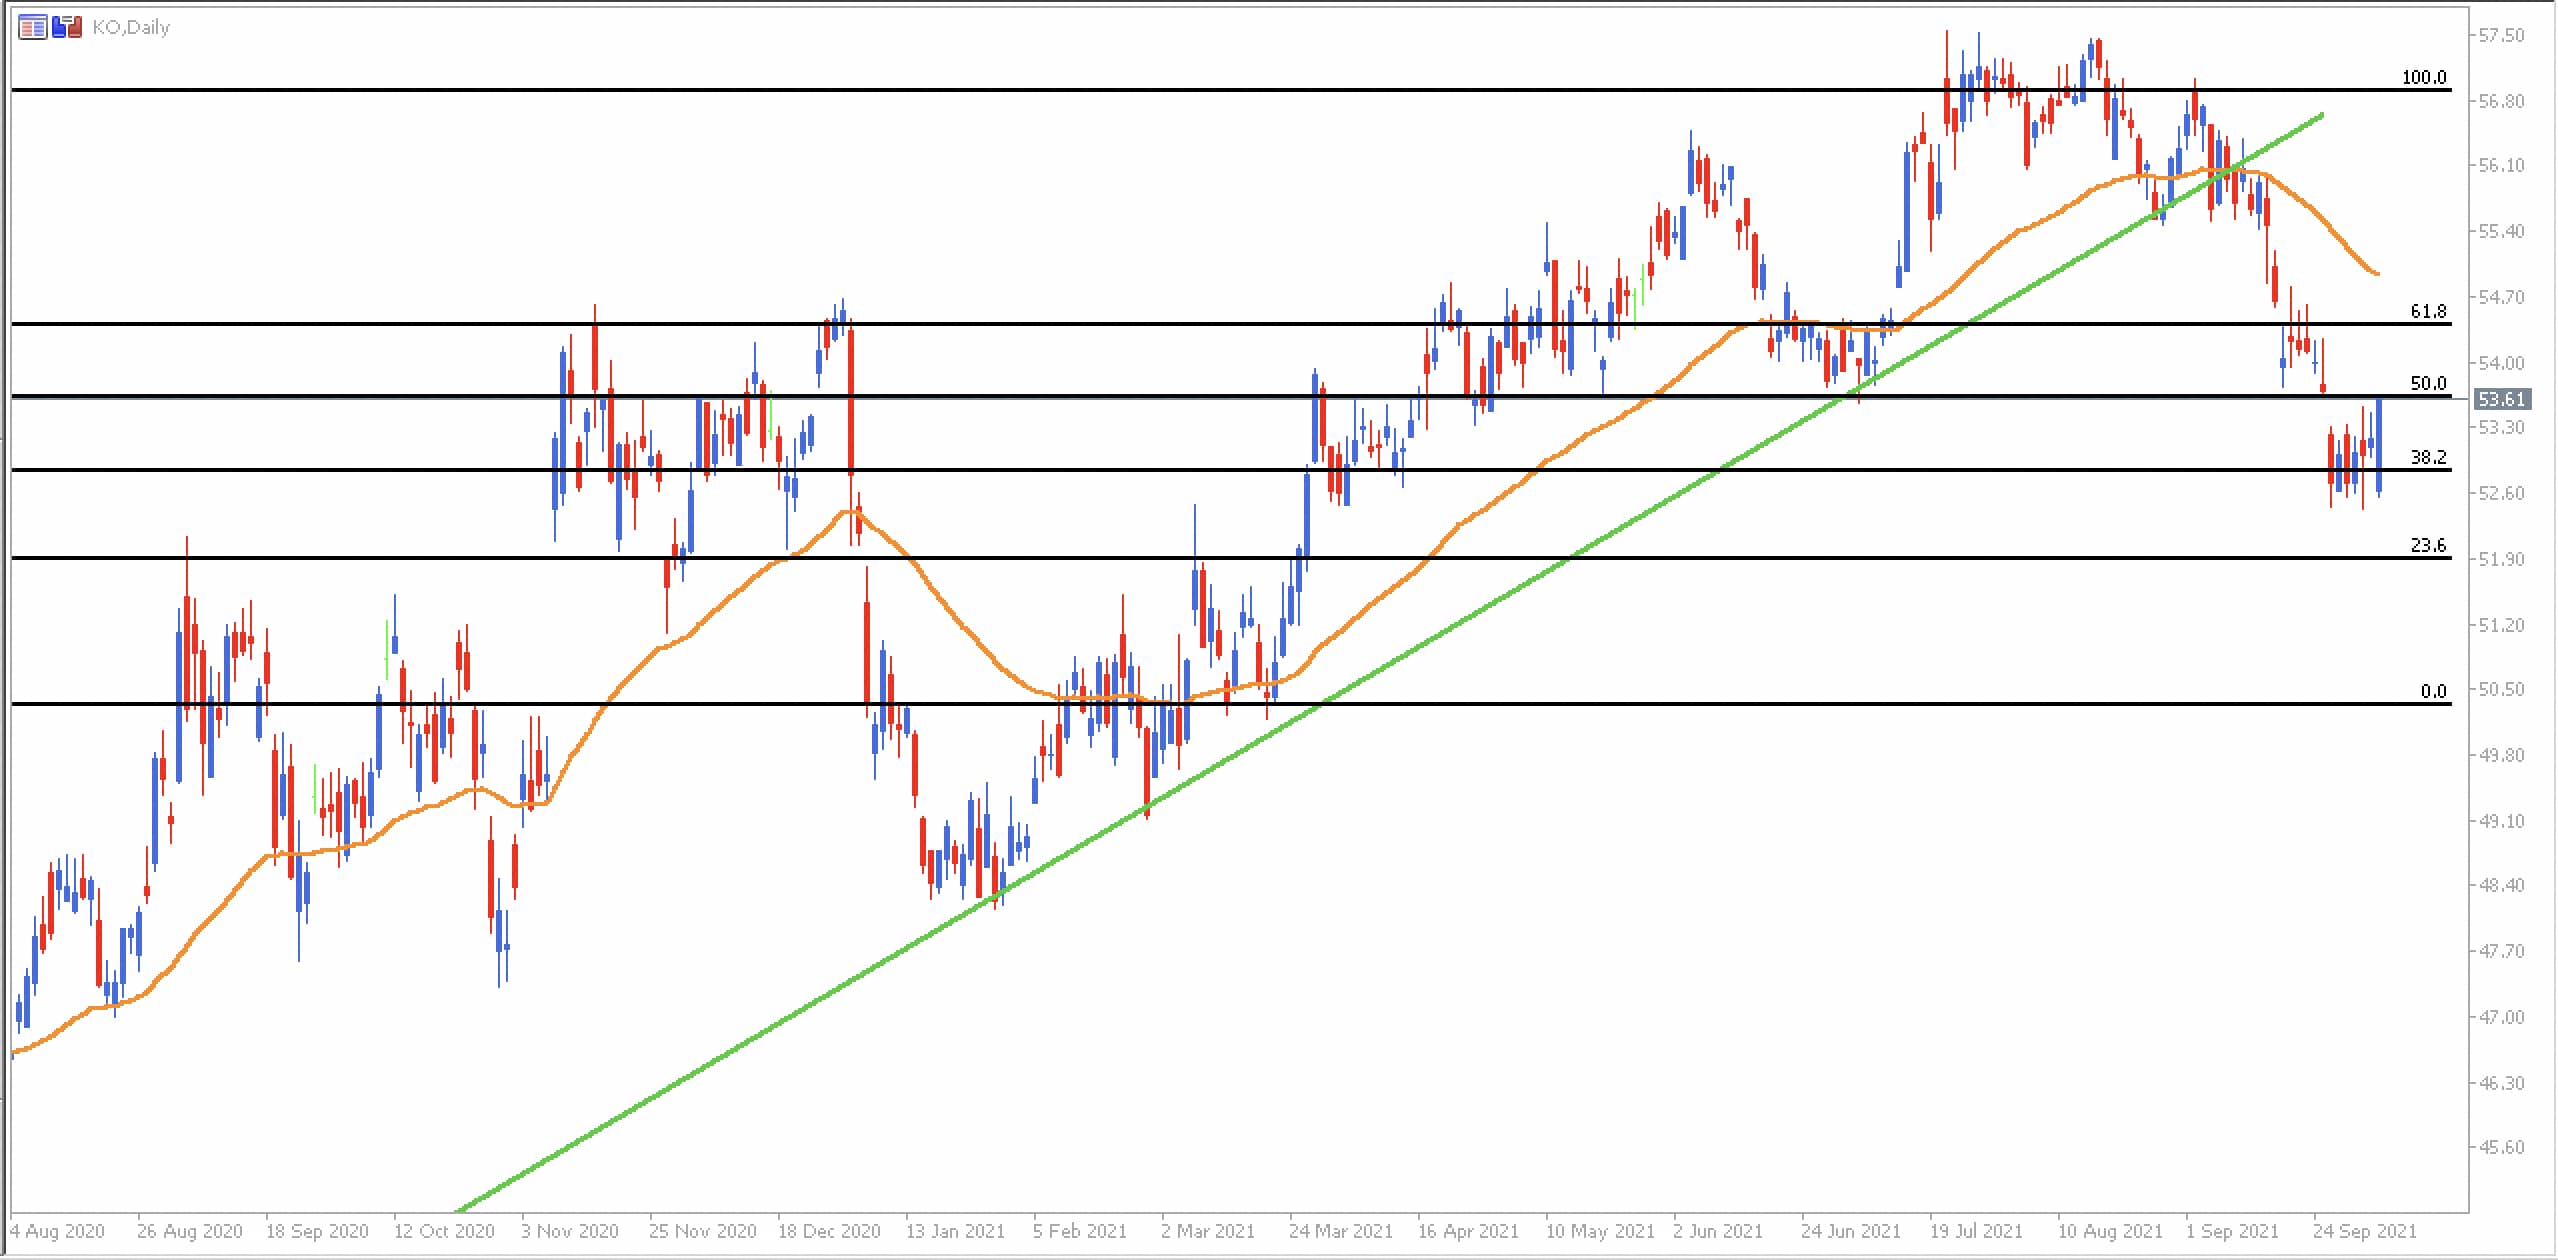The width and height of the screenshot is (2558, 1260).
Task: Click the 13 Jan 2021 date label
Action: (x=954, y=1231)
